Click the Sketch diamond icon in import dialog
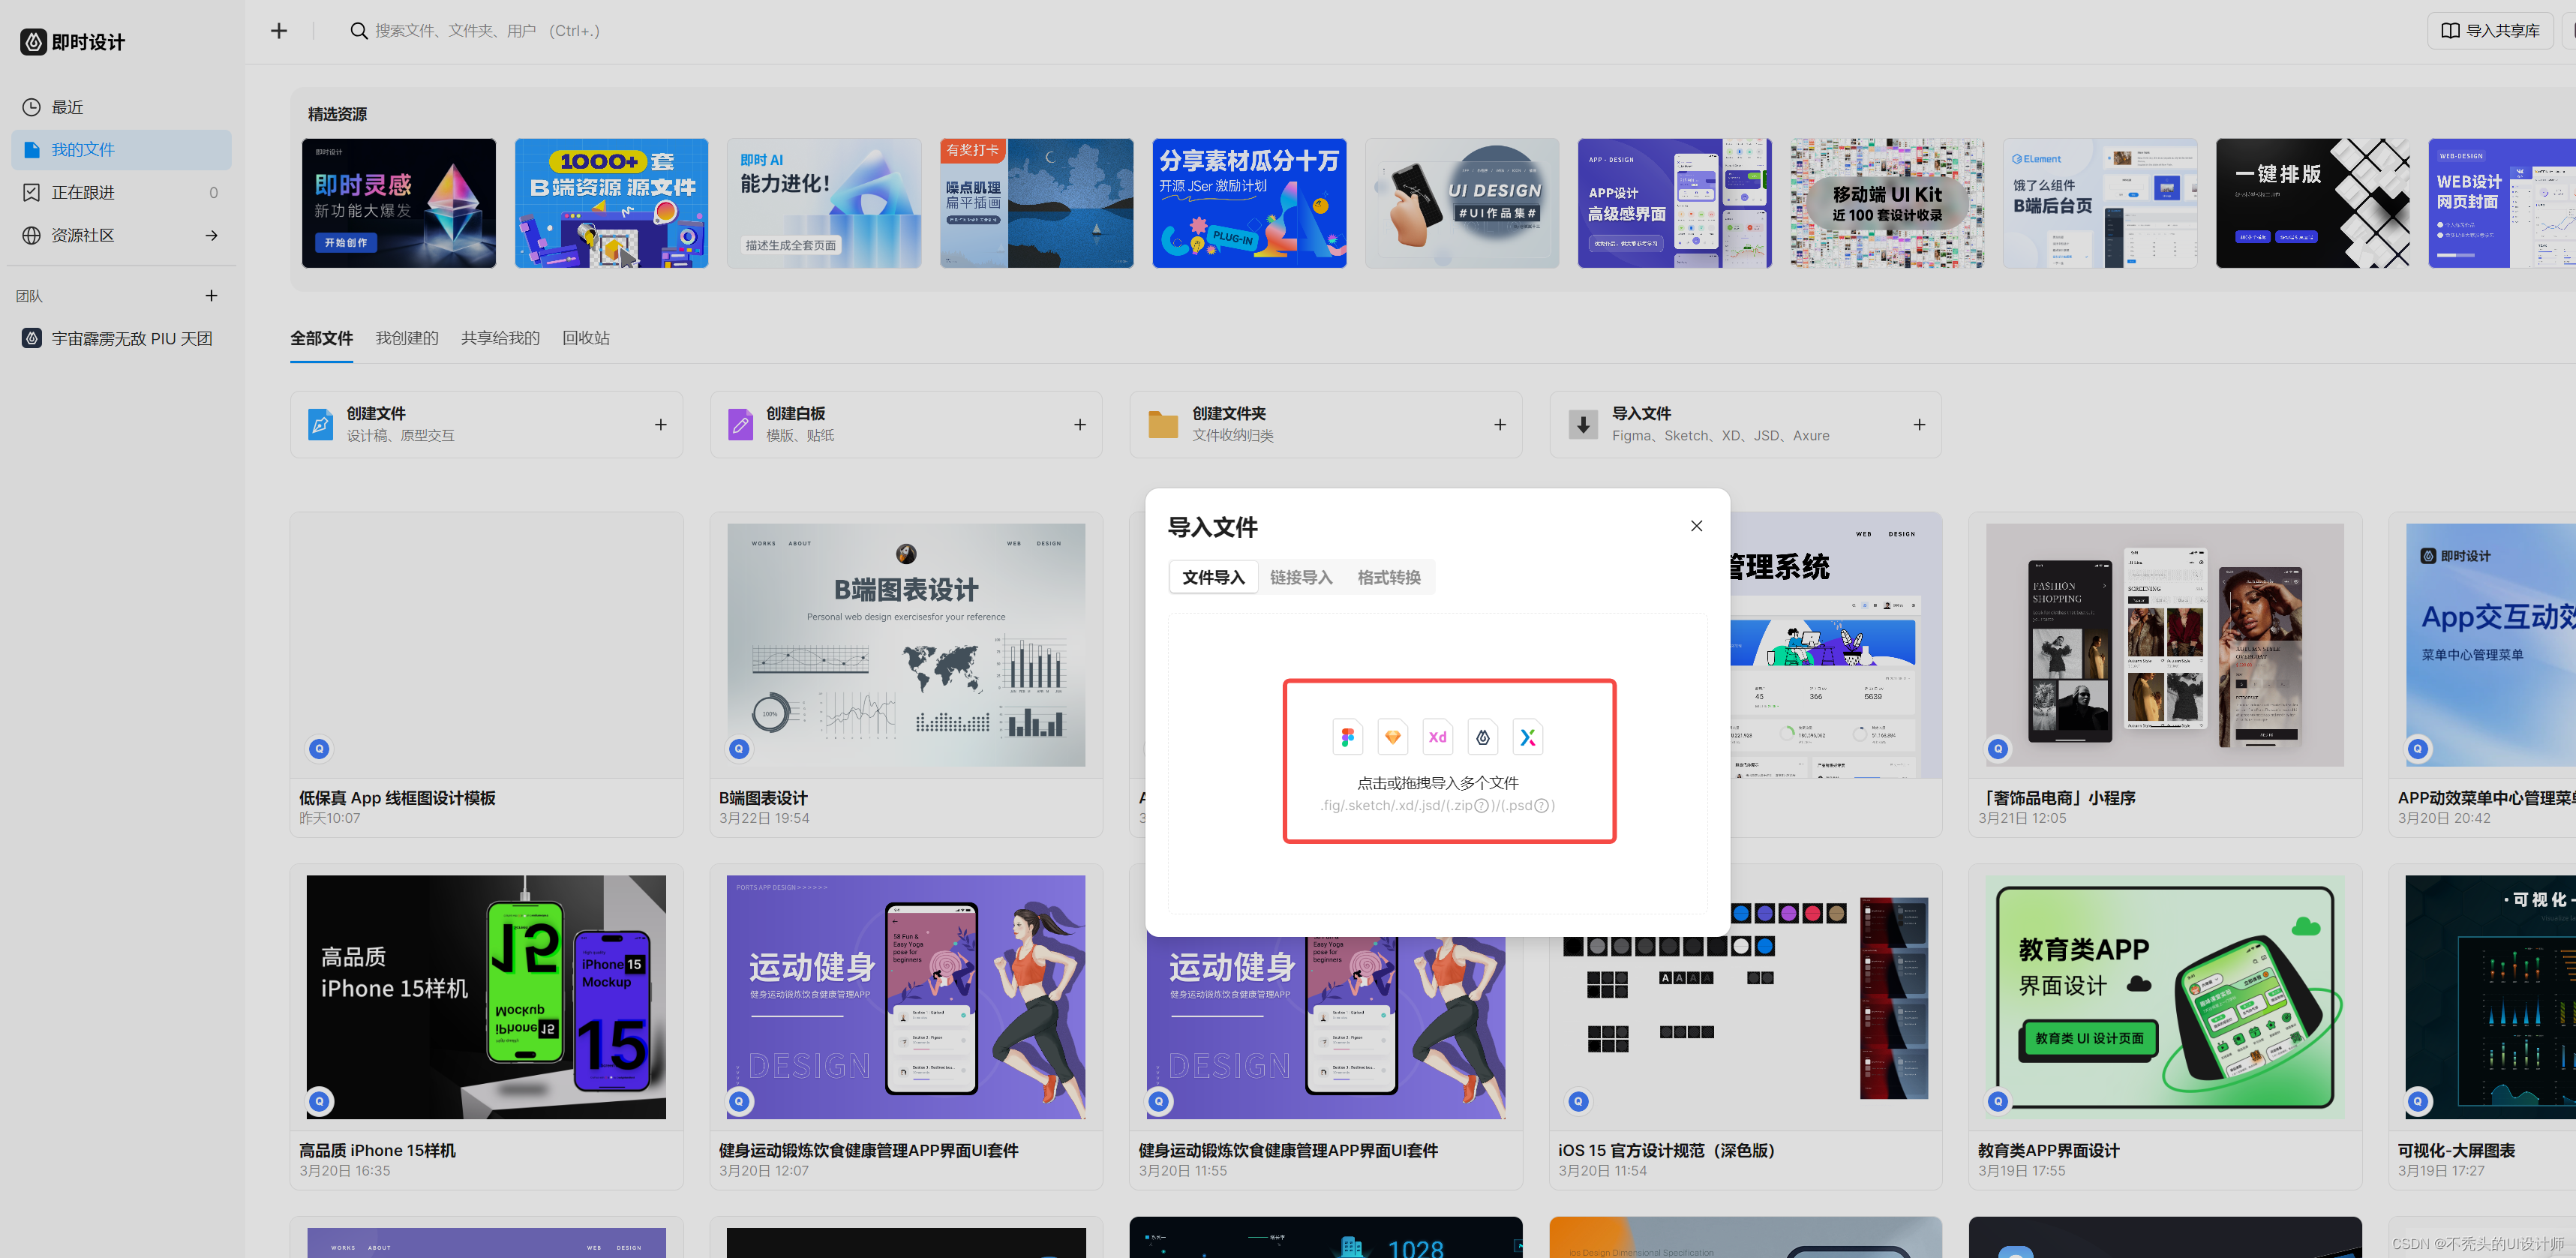This screenshot has height=1258, width=2576. (1392, 737)
